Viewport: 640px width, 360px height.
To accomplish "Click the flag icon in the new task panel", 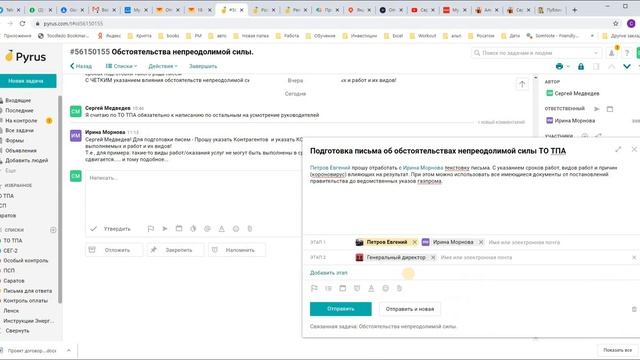I will click(314, 288).
